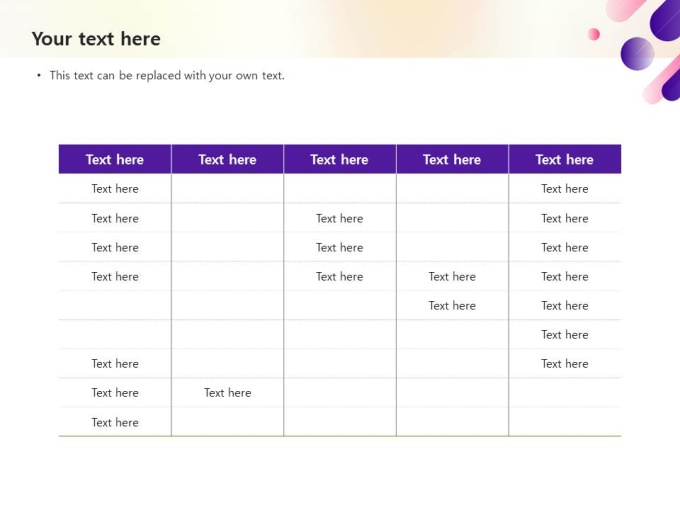Click the fifth column header cell
Screen dimensions: 680x510
(564, 159)
